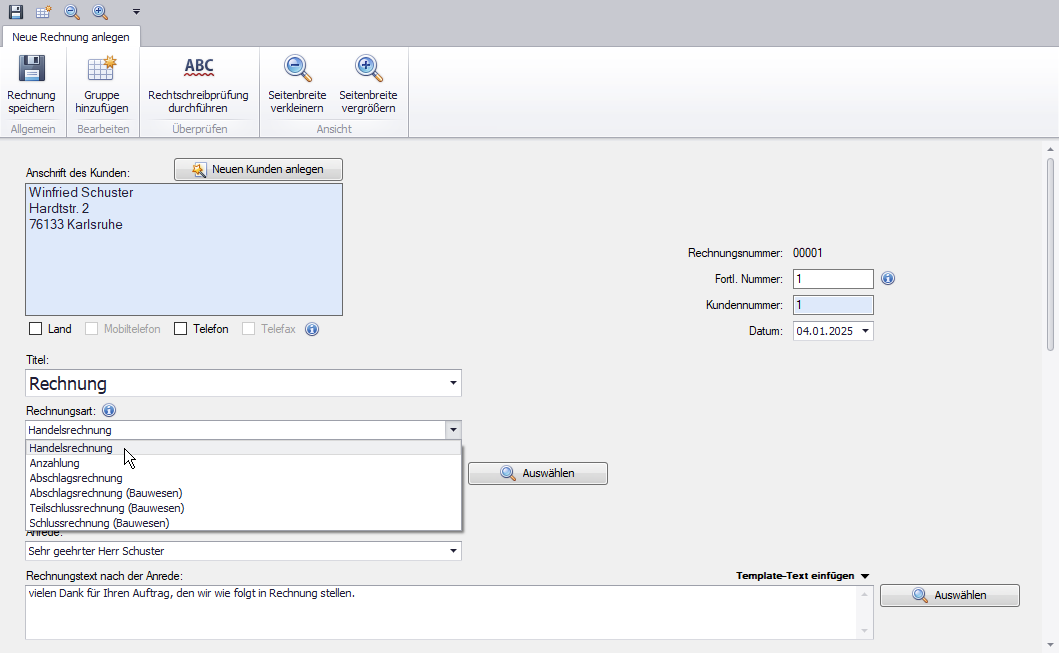
Task: Reduce page width with Seitenbreite verkleinern
Action: point(297,84)
